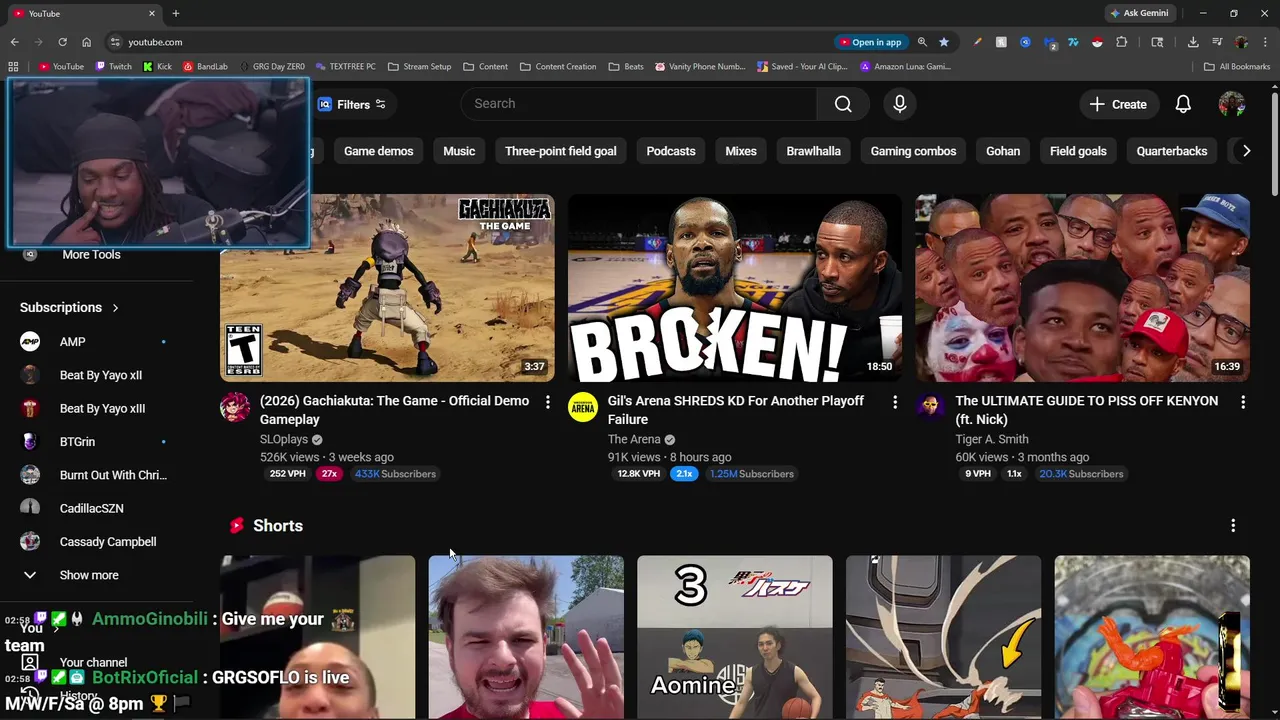Viewport: 1280px width, 720px height.
Task: Open options for Gil's Arena video
Action: tap(895, 402)
